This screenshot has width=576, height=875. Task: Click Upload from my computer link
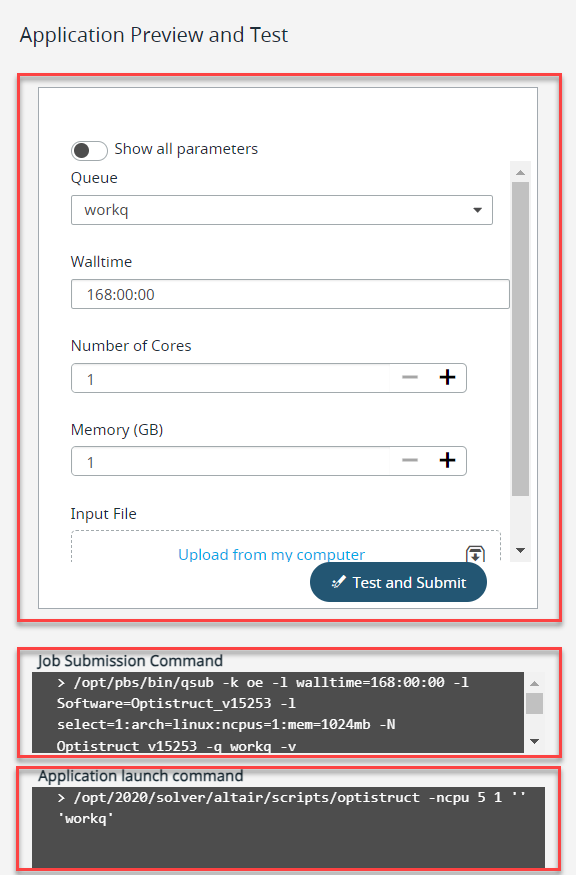pyautogui.click(x=271, y=554)
